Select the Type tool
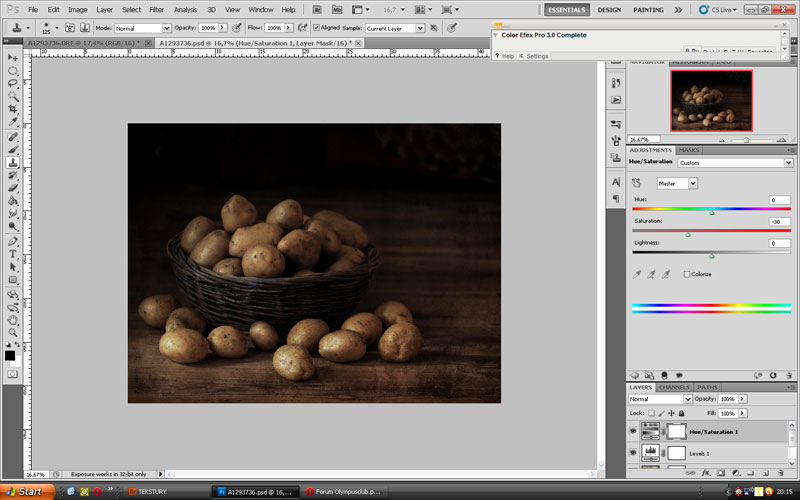The width and height of the screenshot is (800, 500). 13,254
